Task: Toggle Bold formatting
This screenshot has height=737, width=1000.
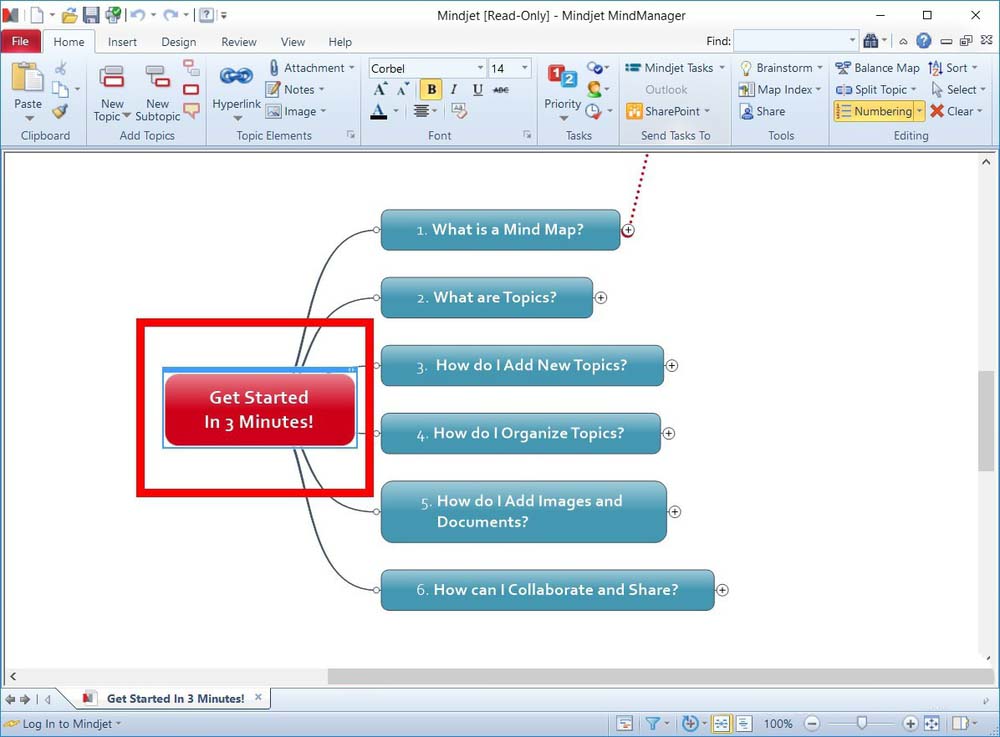Action: [x=430, y=90]
